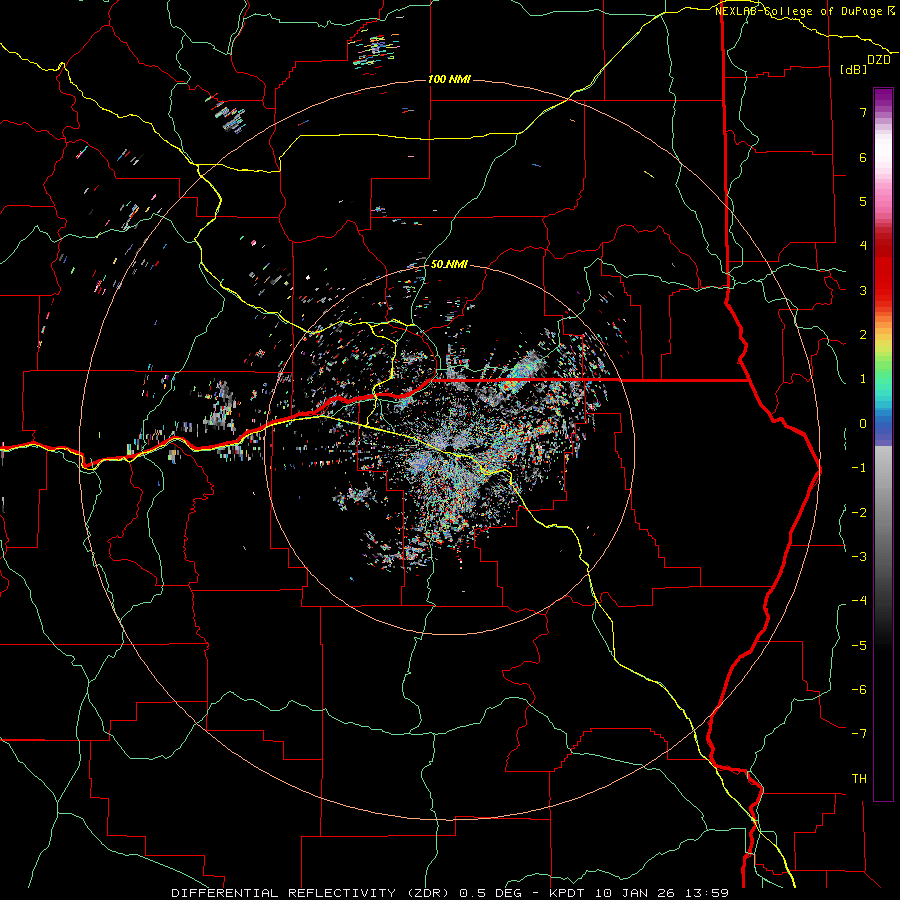Viewport: 900px width, 900px height.
Task: Click the -2 value on color scale
Action: (x=859, y=512)
